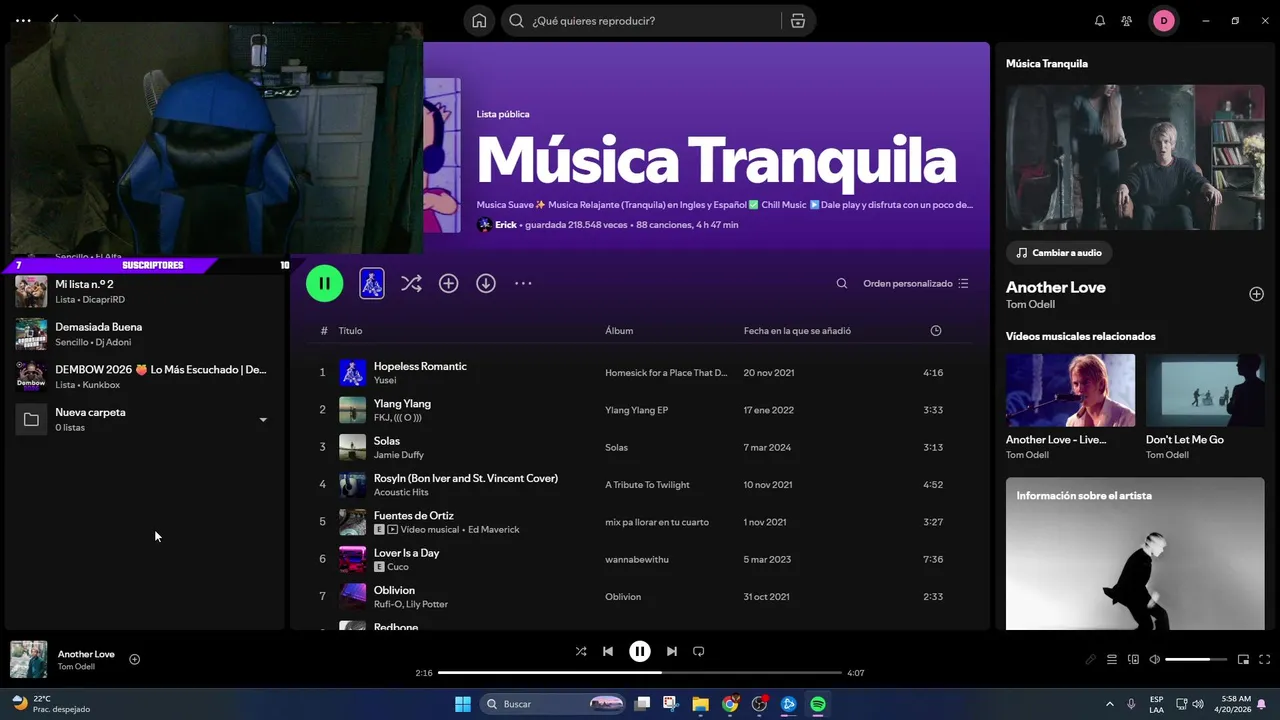Mute with the speaker icon
The height and width of the screenshot is (720, 1280).
1154,659
